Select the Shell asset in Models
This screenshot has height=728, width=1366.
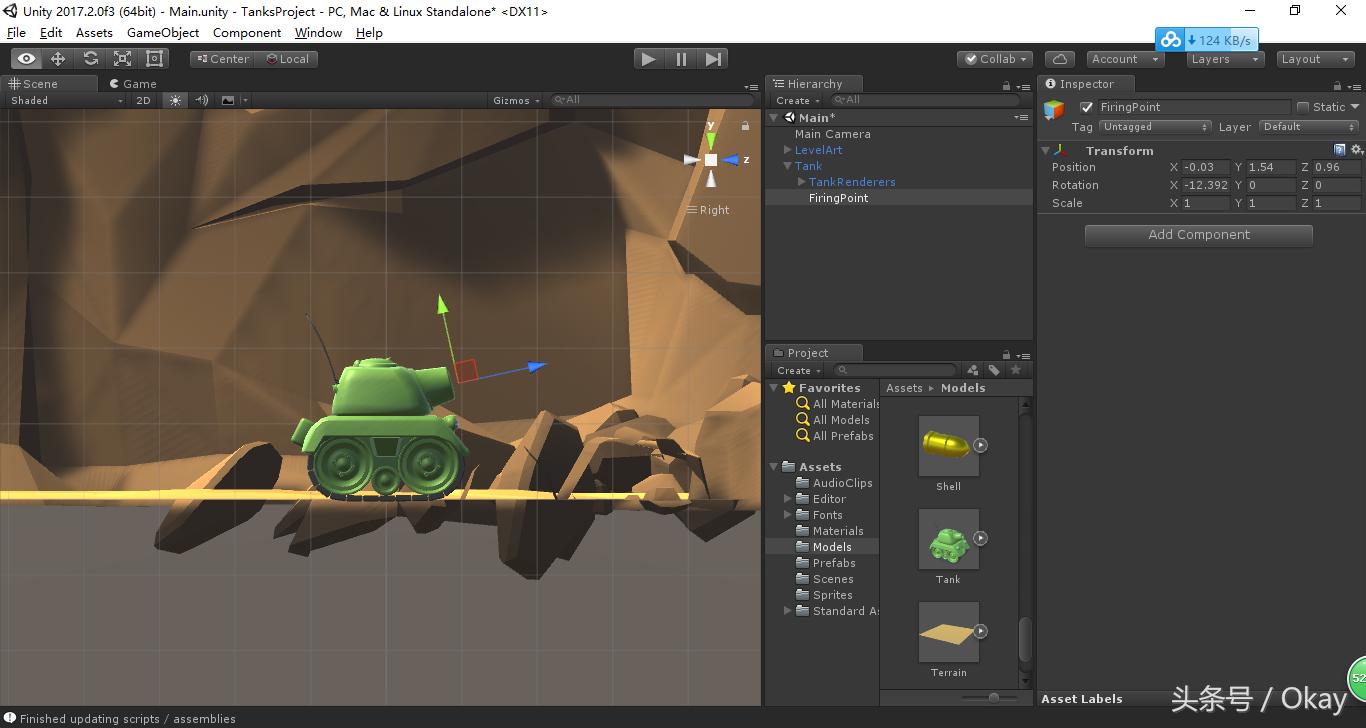point(947,447)
